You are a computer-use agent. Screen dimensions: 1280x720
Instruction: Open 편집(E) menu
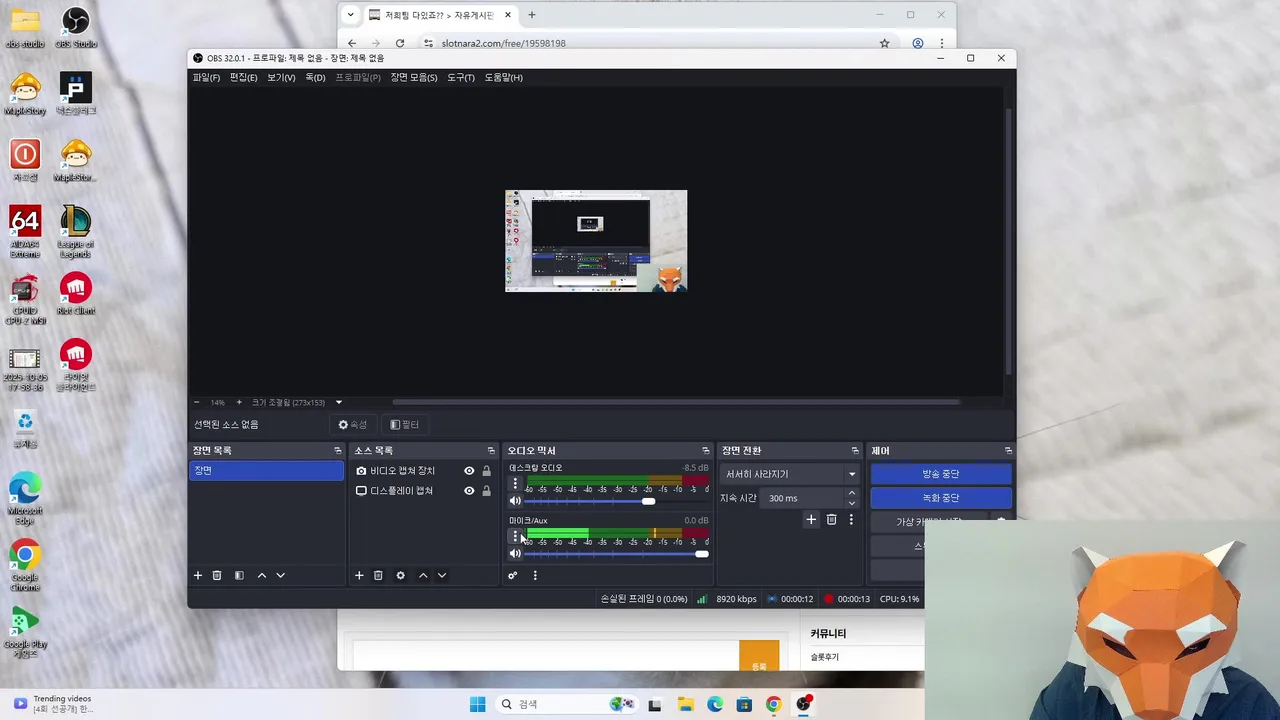click(243, 77)
